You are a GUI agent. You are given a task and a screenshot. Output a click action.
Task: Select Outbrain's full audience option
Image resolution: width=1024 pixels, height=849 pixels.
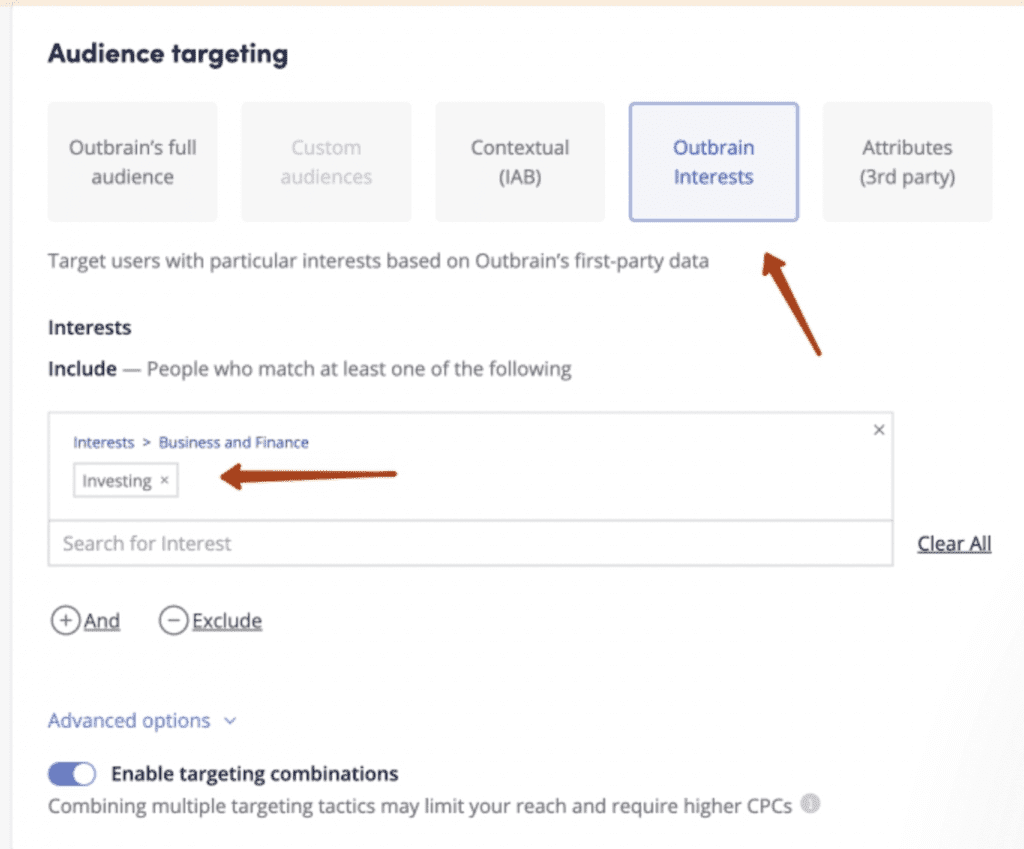click(x=133, y=162)
